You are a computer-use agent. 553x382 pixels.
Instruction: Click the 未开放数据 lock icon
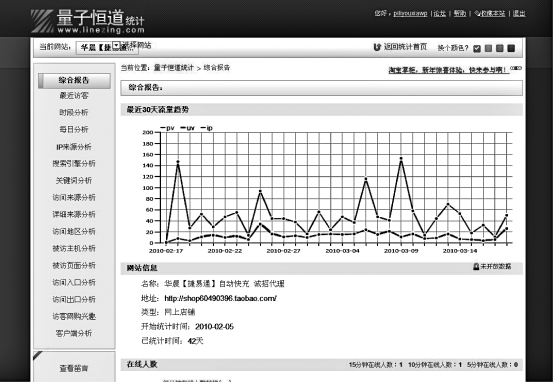coord(476,267)
